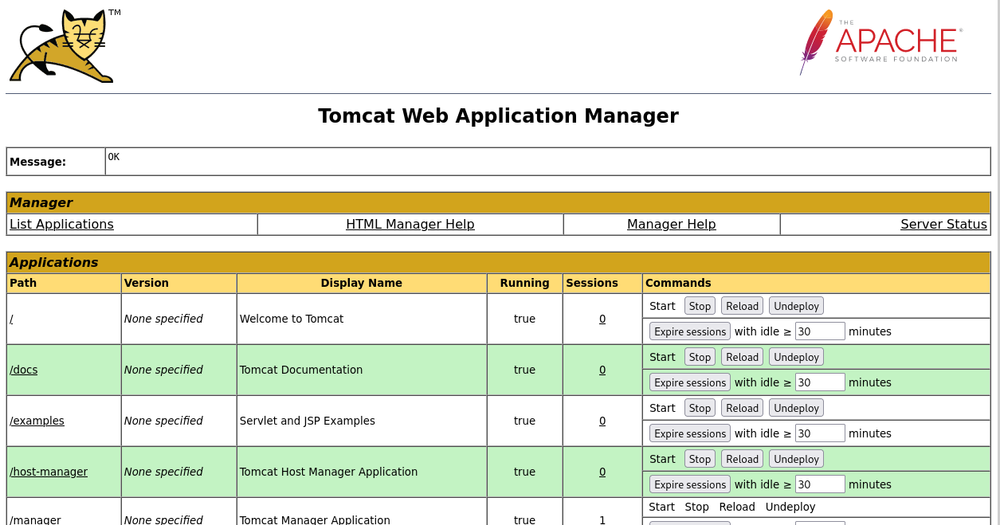Undeploy the Tomcat Host Manager Application
Screen dimensions: 1000x525
pyautogui.click(x=796, y=459)
